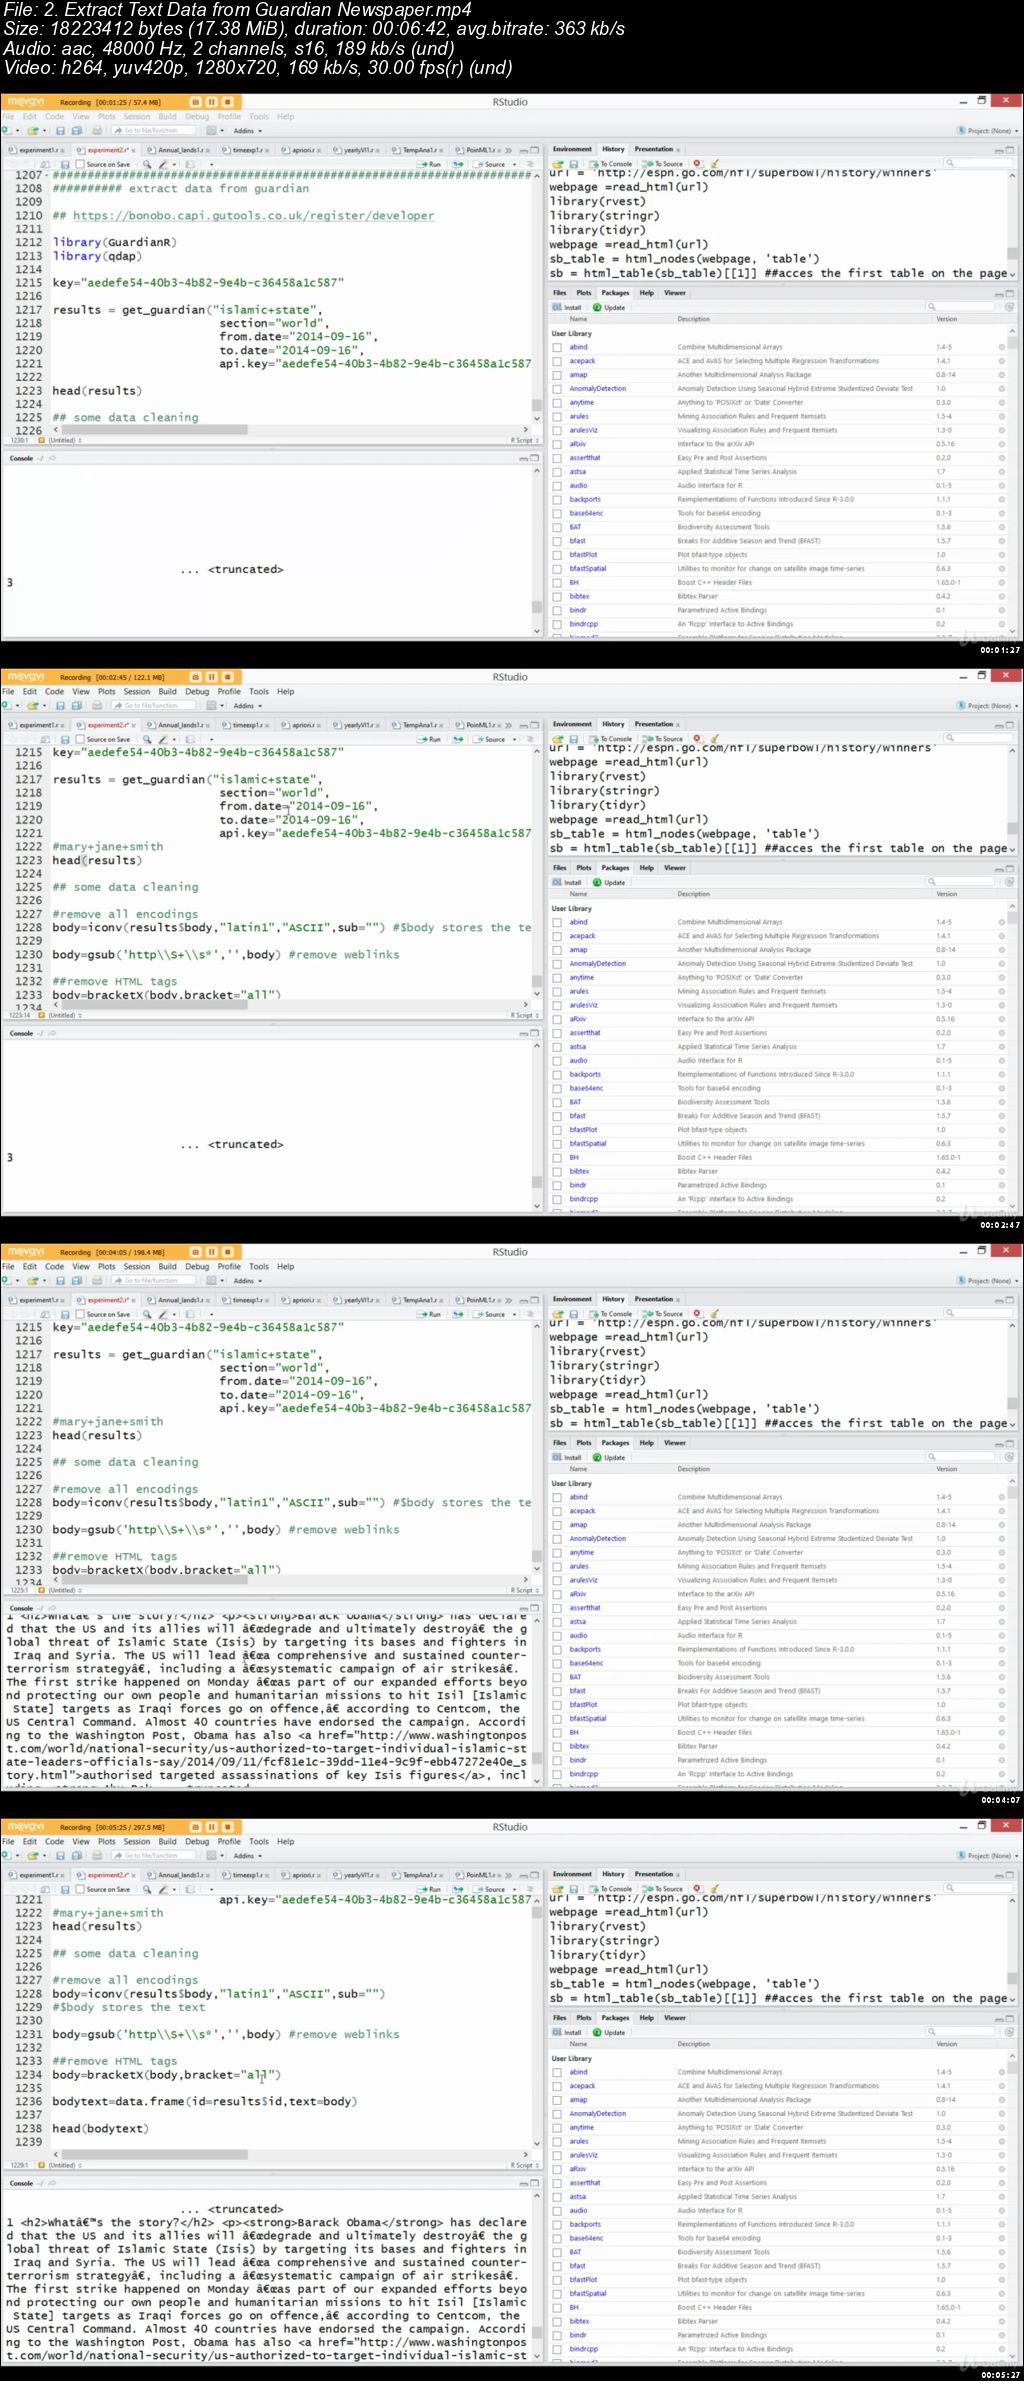Check AnomalyDetection package in frame stamped 00:05:27
Viewport: 1024px width, 2381px height.
(557, 2114)
